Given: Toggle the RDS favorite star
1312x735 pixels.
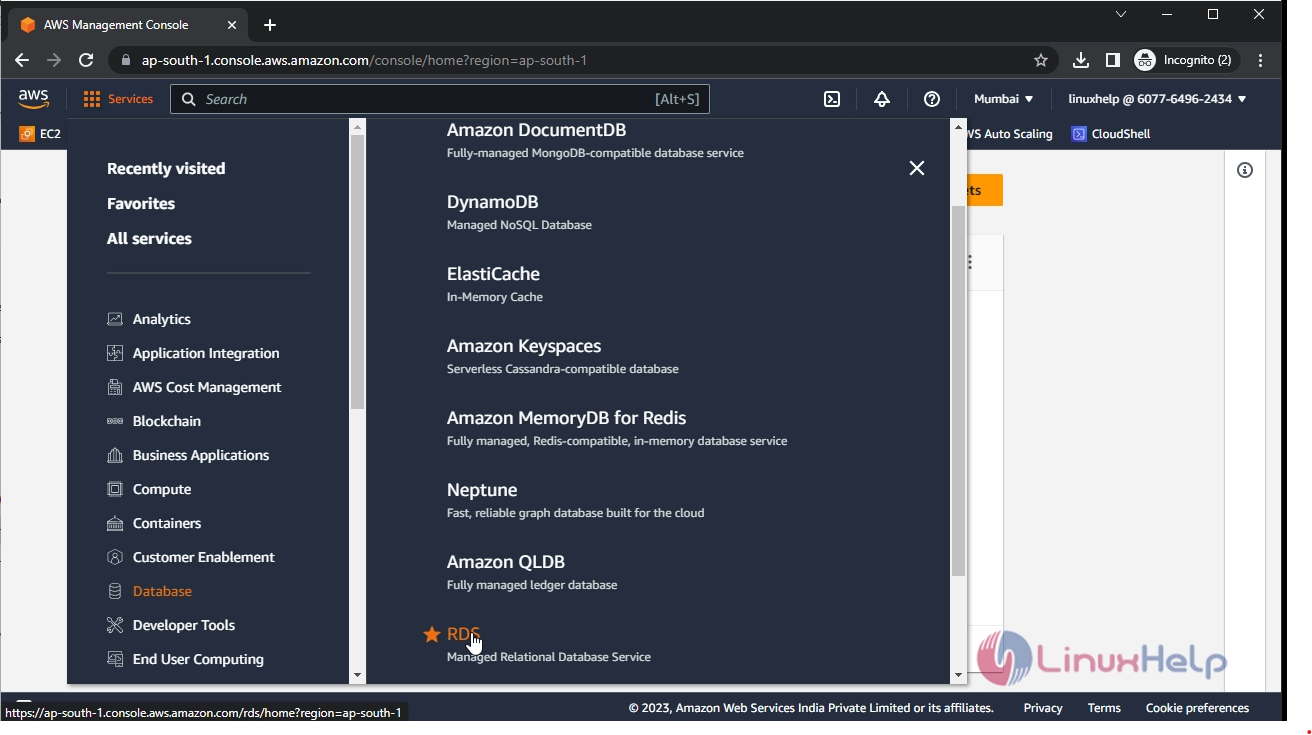Looking at the screenshot, I should (x=431, y=634).
